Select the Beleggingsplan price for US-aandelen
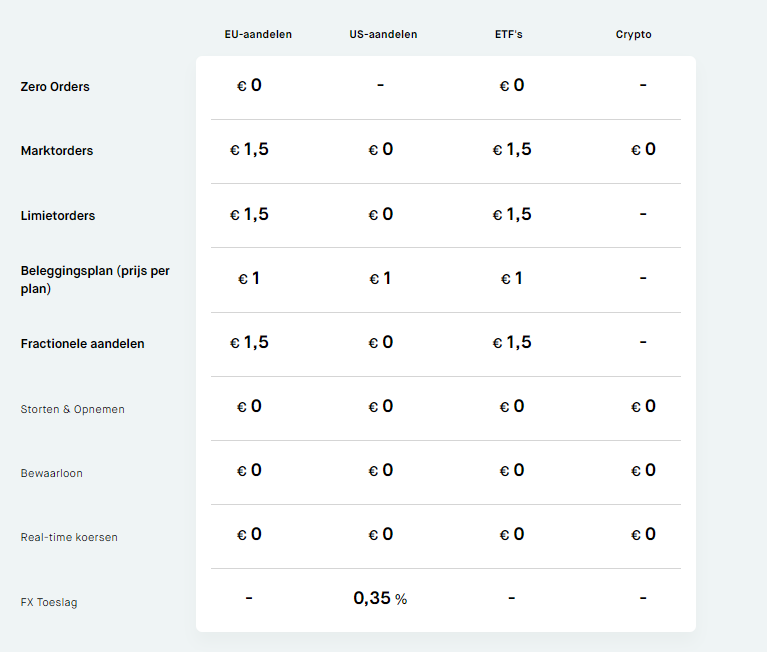767x652 pixels. point(380,278)
